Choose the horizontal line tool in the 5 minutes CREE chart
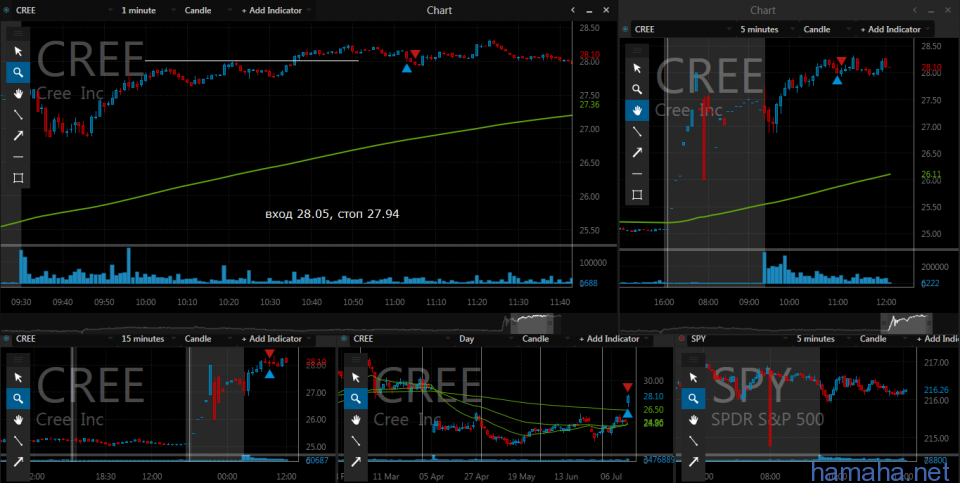 [x=637, y=174]
